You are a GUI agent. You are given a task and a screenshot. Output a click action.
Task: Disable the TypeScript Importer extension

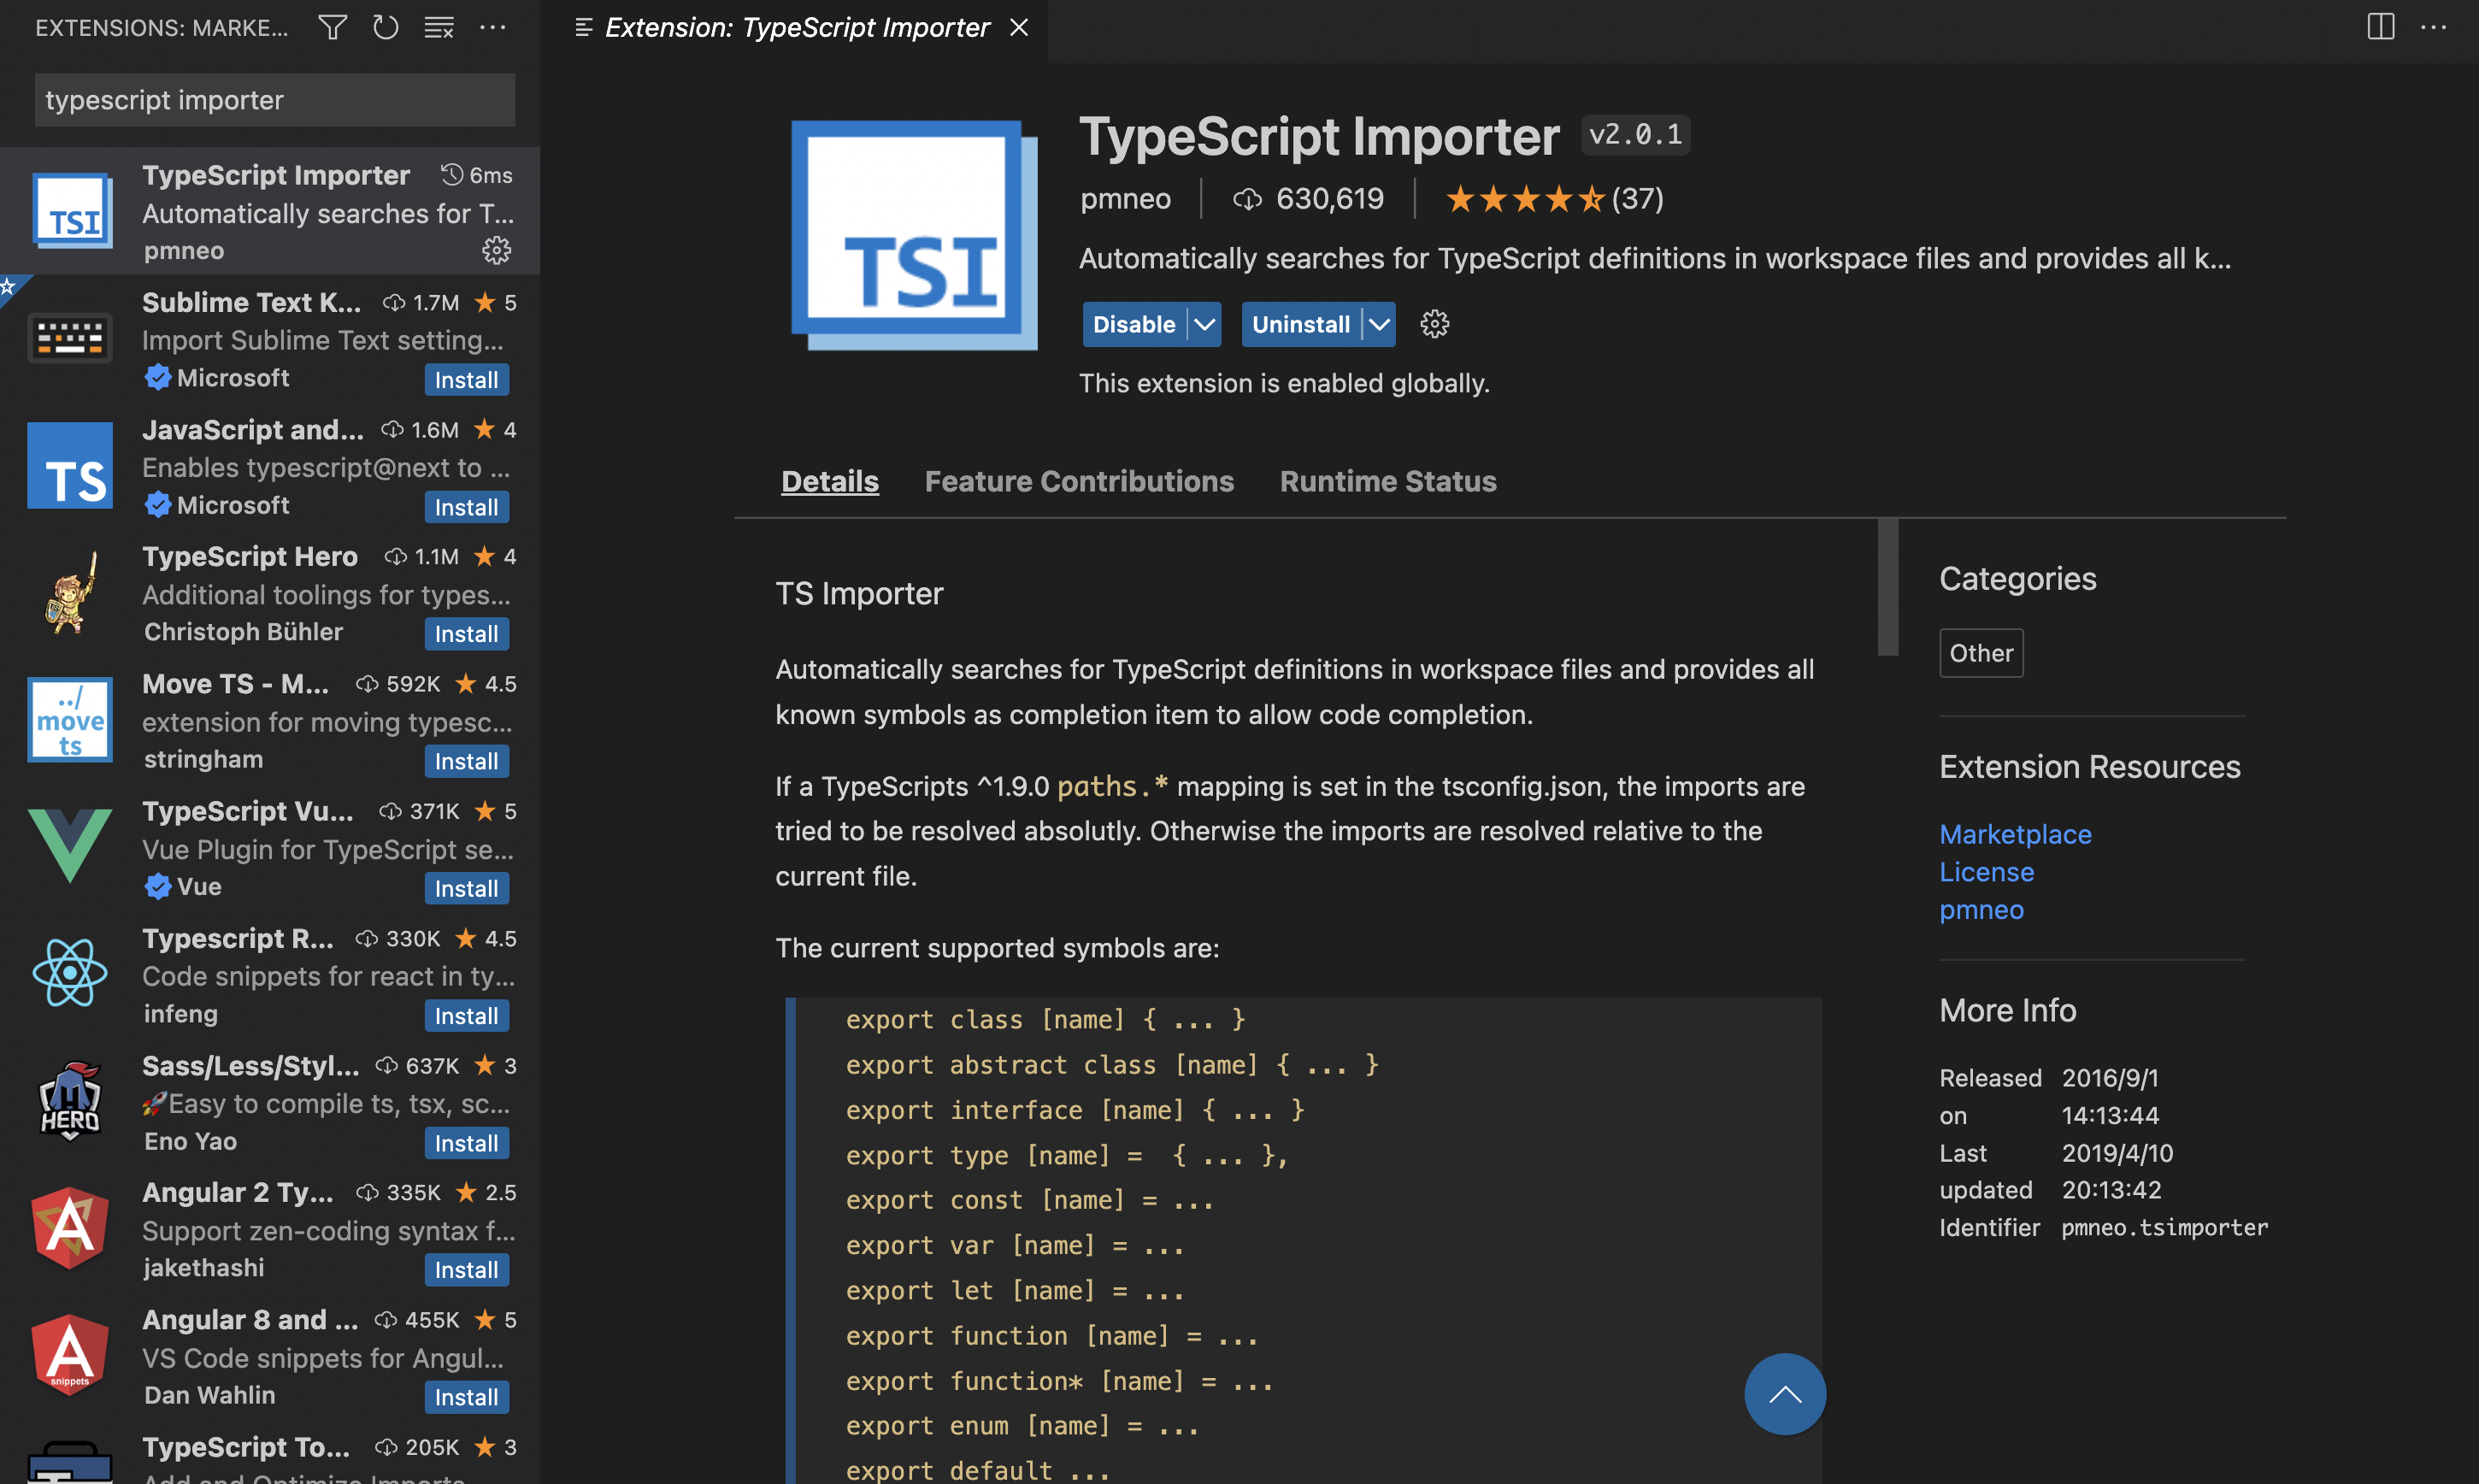tap(1134, 324)
